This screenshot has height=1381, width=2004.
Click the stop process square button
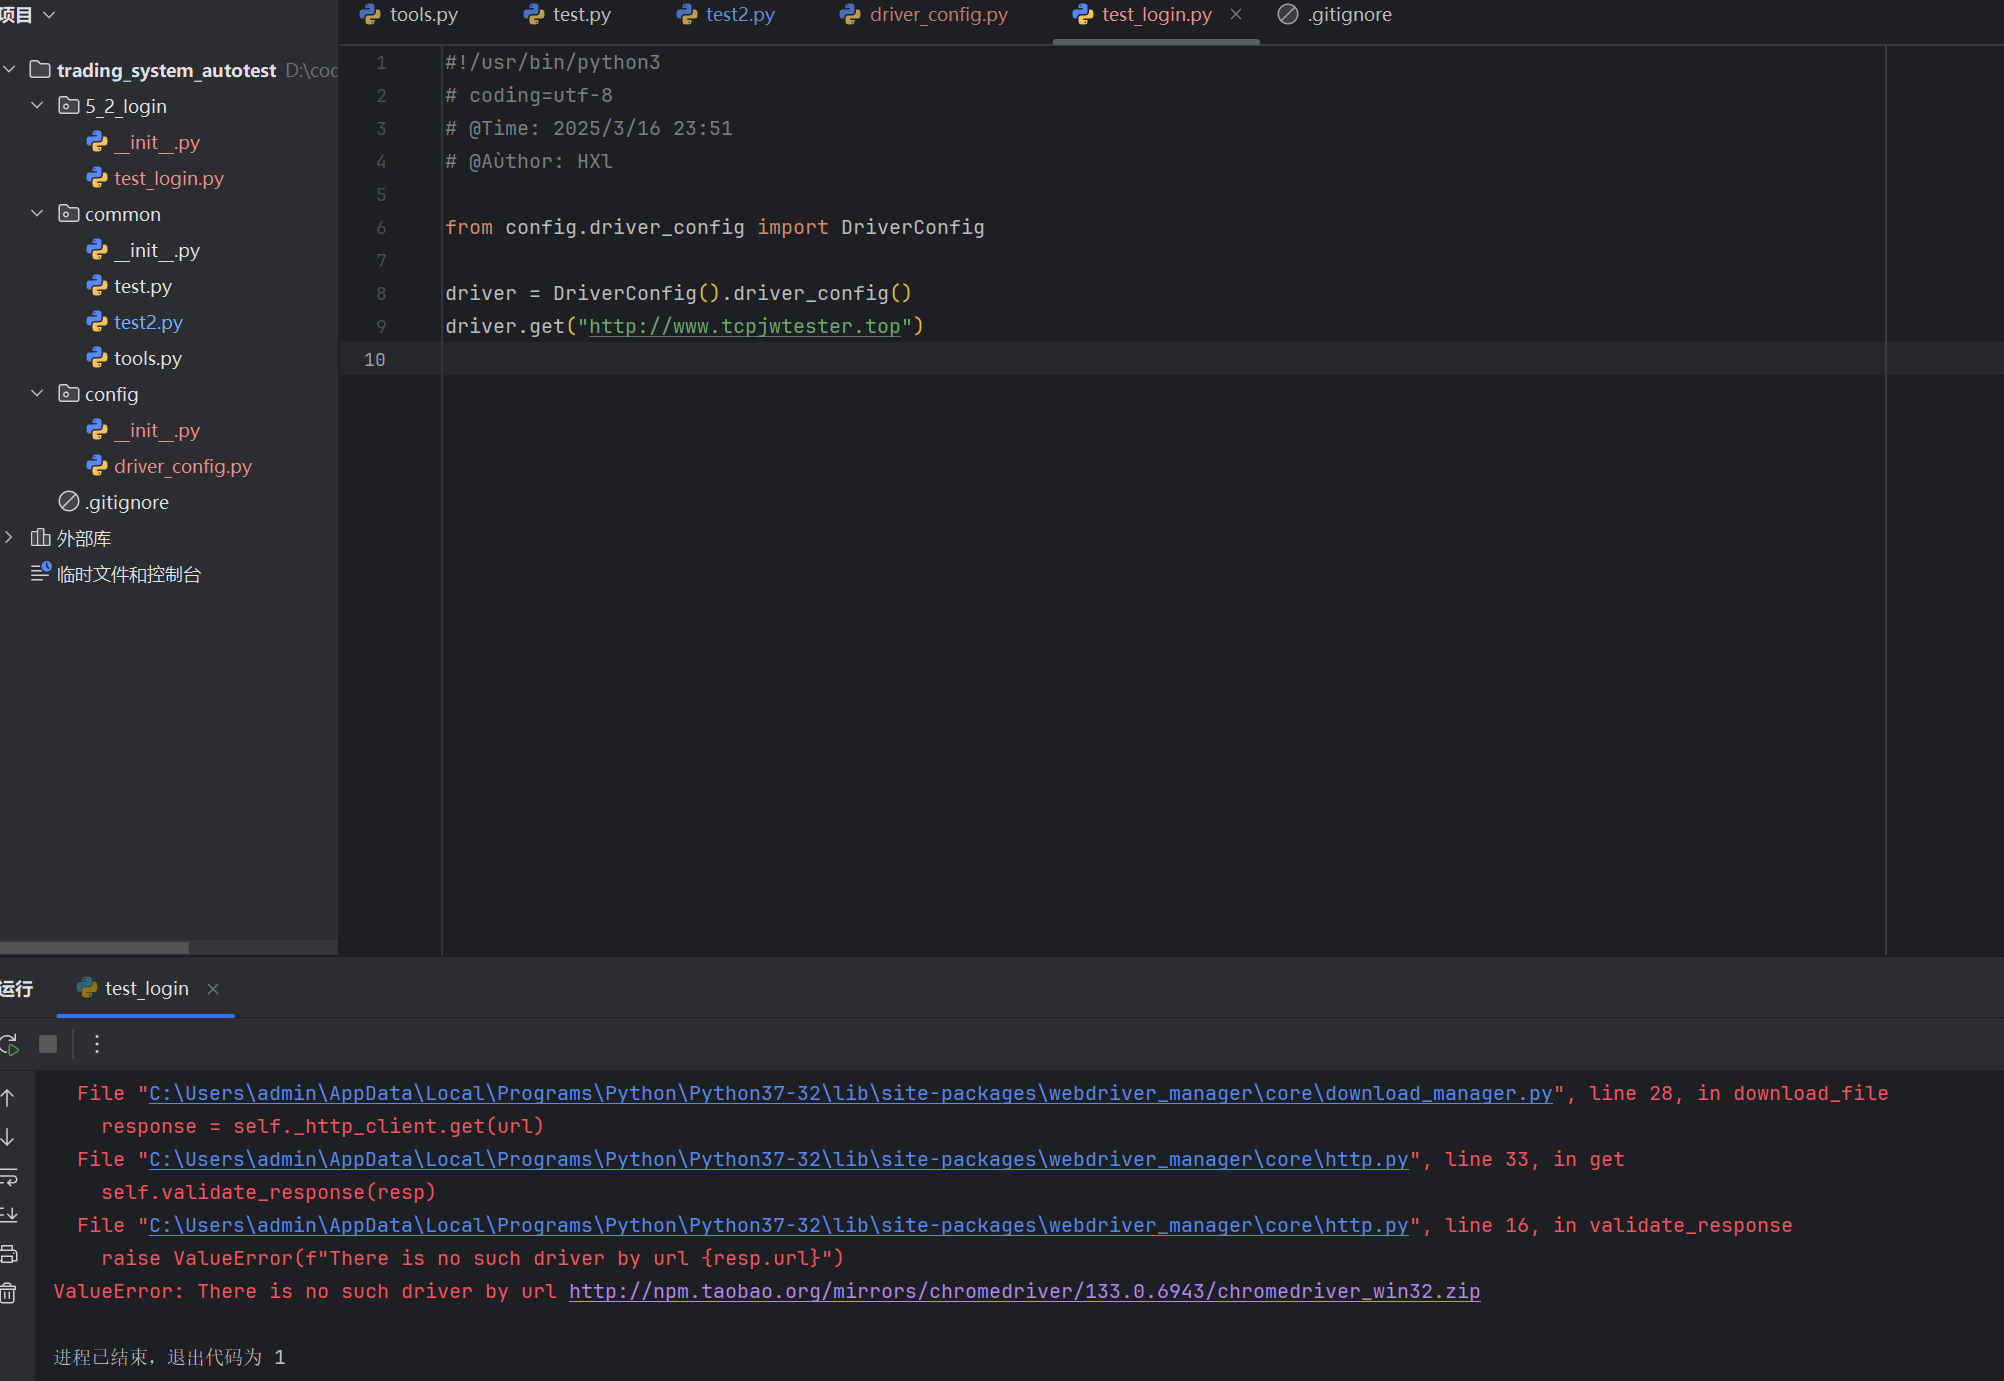click(48, 1044)
